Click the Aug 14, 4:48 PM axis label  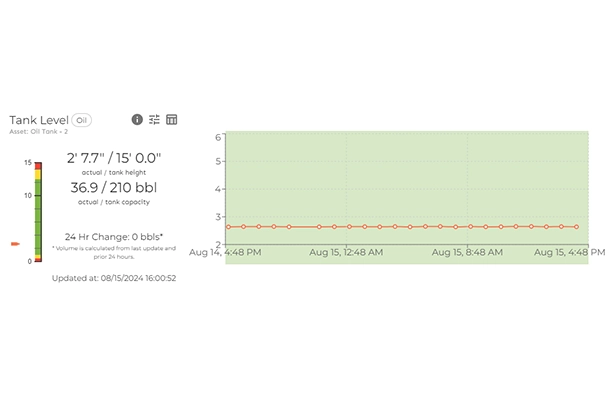tap(225, 253)
